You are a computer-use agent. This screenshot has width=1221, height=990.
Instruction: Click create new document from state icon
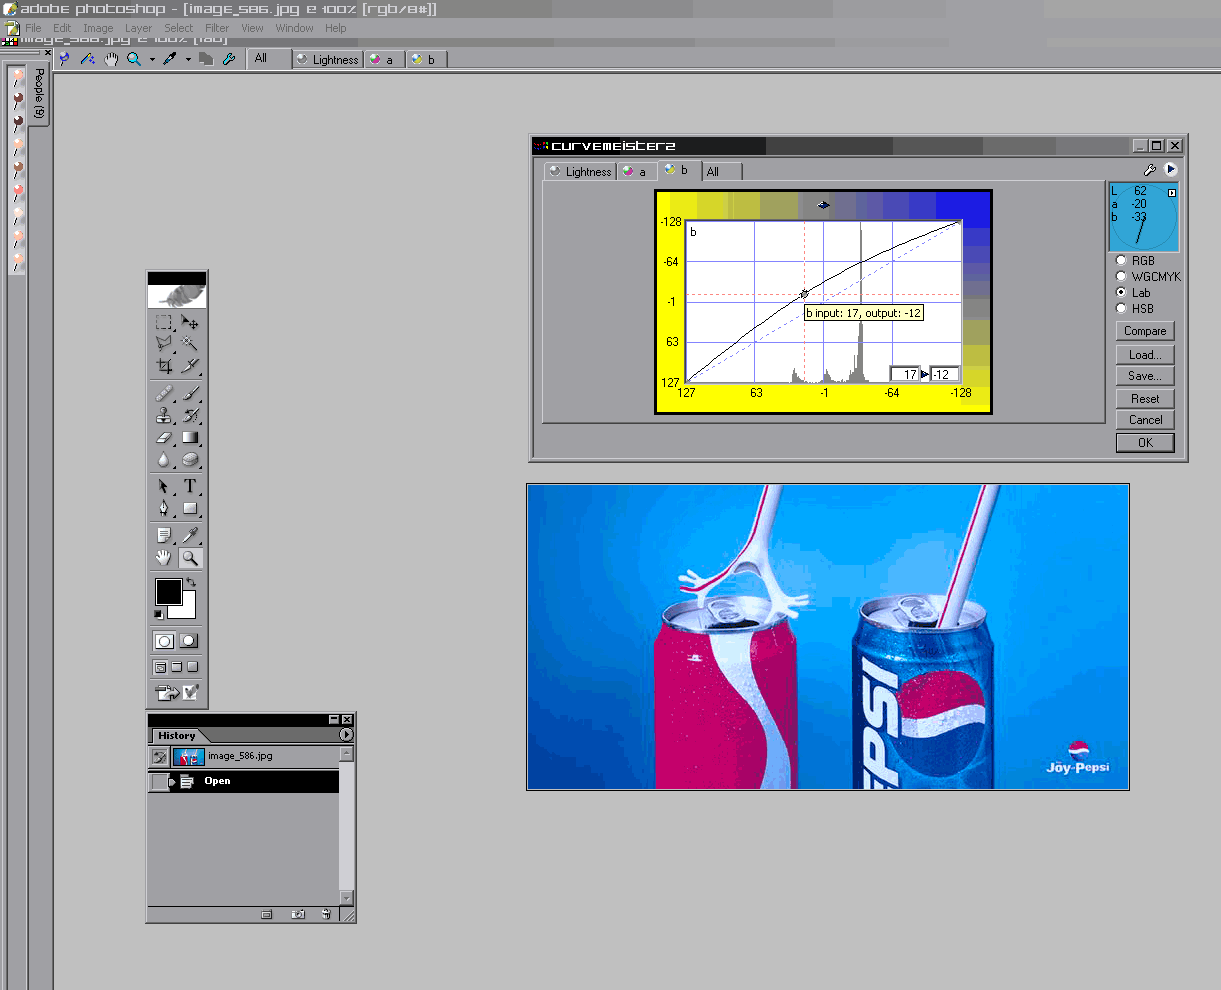(266, 914)
